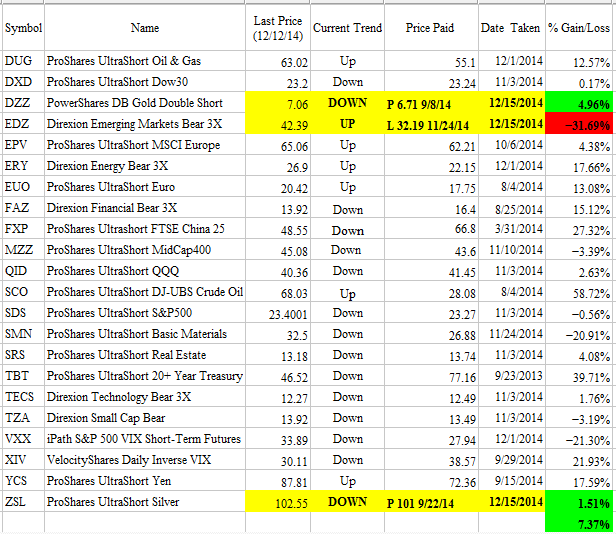Click the MZZ symbol cell
This screenshot has width=616, height=534.
23,250
